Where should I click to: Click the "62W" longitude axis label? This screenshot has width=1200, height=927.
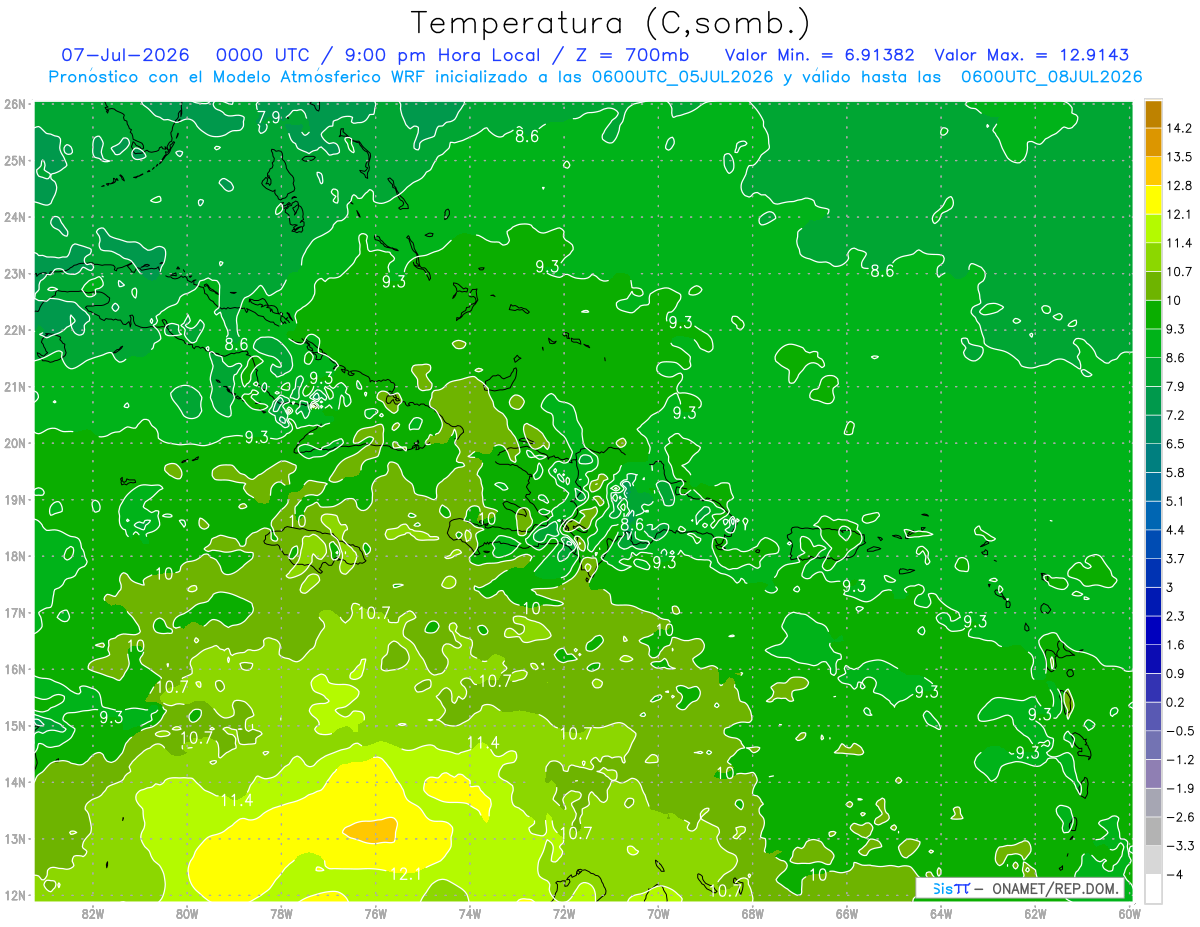pyautogui.click(x=1035, y=912)
